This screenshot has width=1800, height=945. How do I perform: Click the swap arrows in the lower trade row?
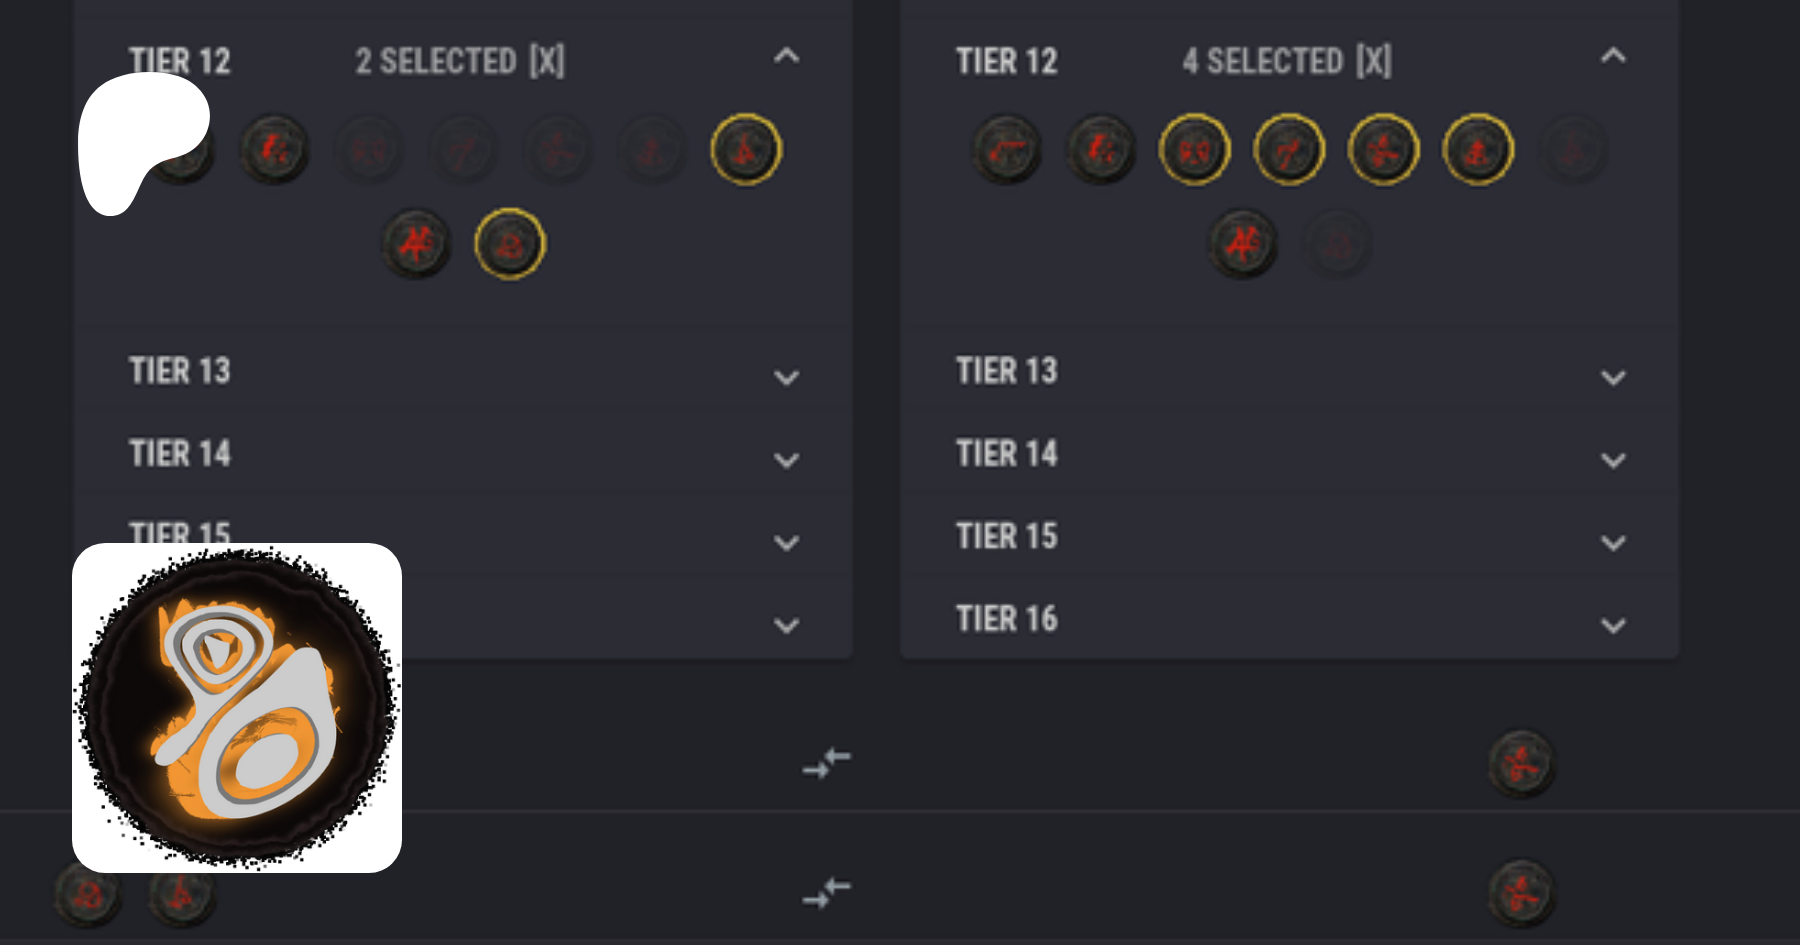826,892
